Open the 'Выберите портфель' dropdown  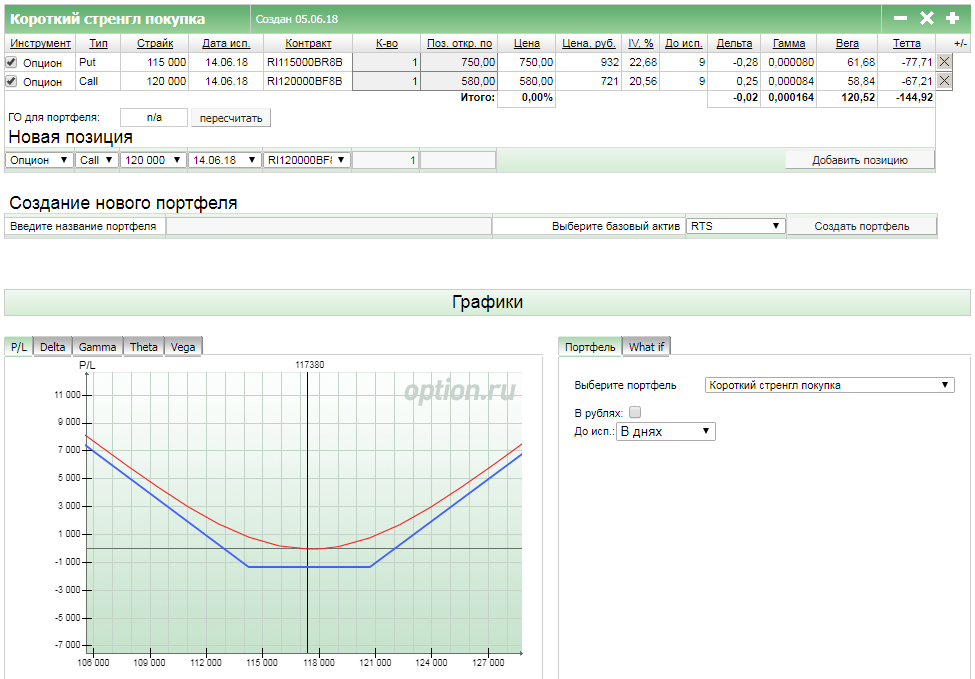(x=829, y=385)
